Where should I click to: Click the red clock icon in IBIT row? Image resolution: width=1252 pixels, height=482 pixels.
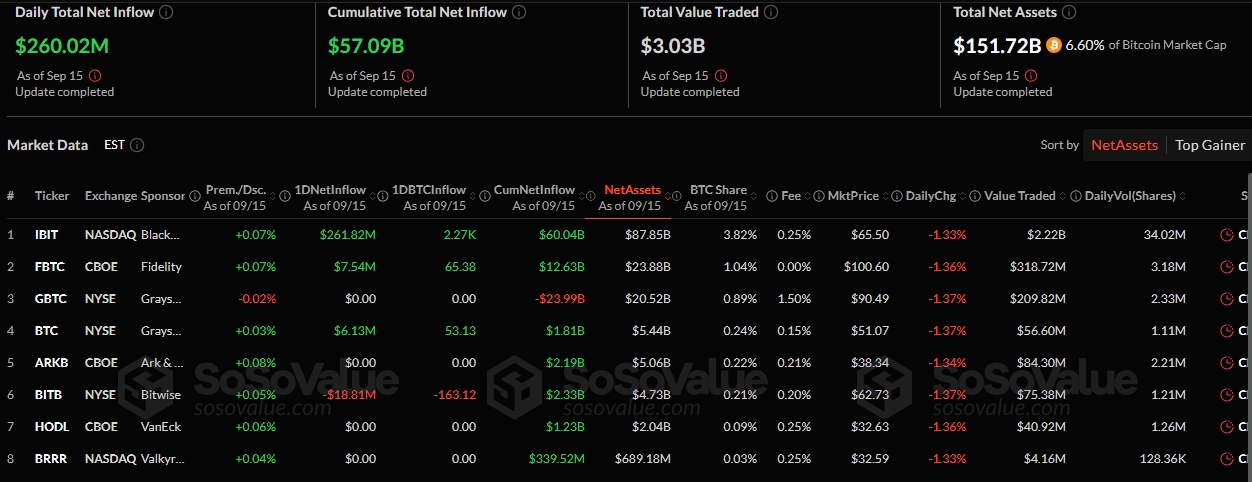click(x=1227, y=235)
